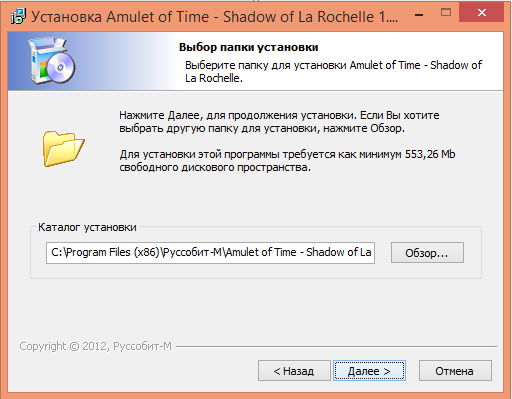Screen dimensions: 512x399
Task: Click the 553,26 Mb disk space text
Action: pyautogui.click(x=430, y=154)
